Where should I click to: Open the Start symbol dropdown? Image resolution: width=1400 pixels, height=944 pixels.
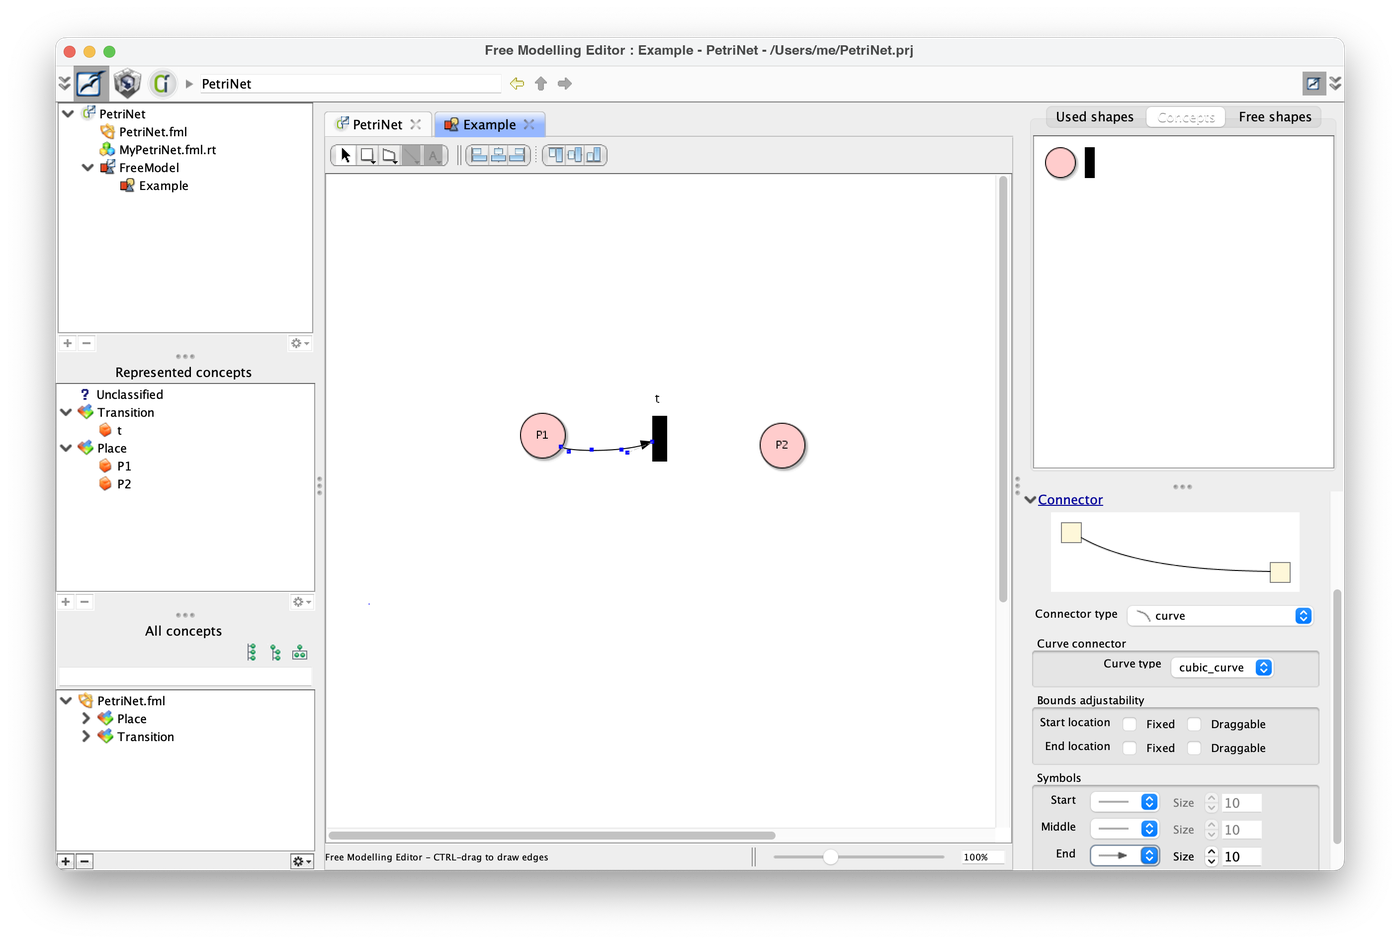click(x=1124, y=802)
